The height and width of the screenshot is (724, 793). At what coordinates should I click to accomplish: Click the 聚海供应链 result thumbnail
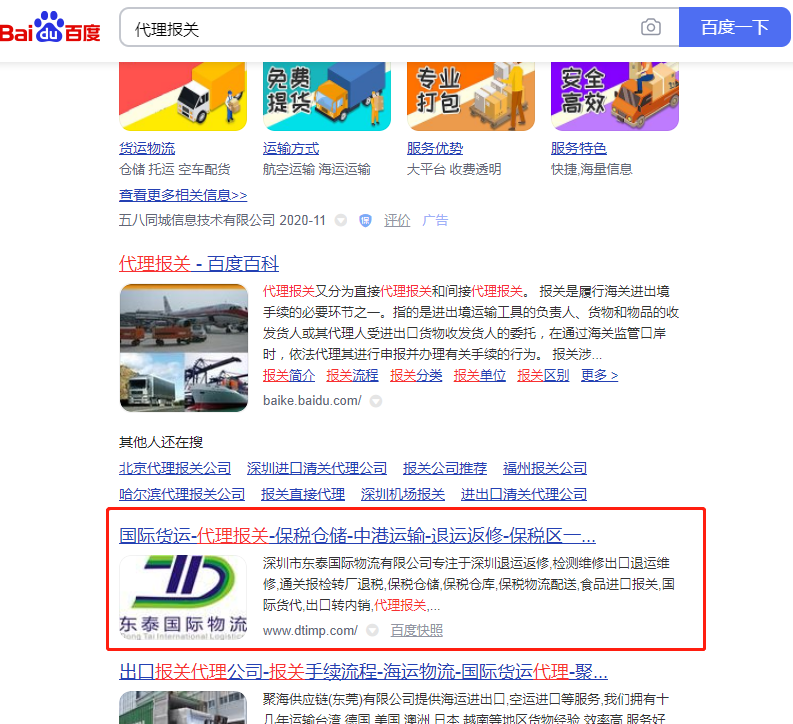click(183, 707)
